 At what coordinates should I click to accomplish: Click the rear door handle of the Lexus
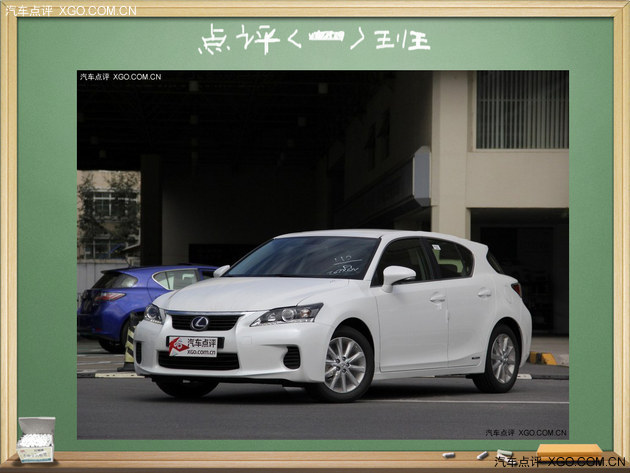pyautogui.click(x=484, y=293)
